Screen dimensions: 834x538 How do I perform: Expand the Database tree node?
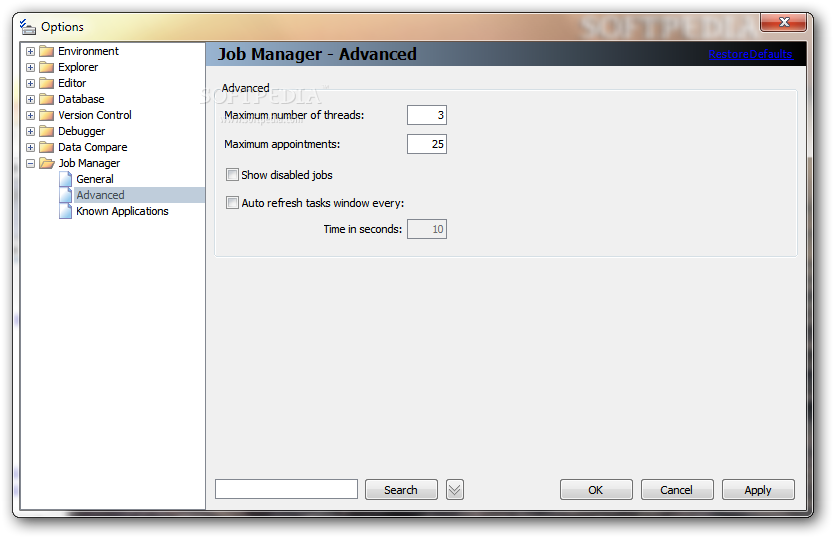[30, 100]
